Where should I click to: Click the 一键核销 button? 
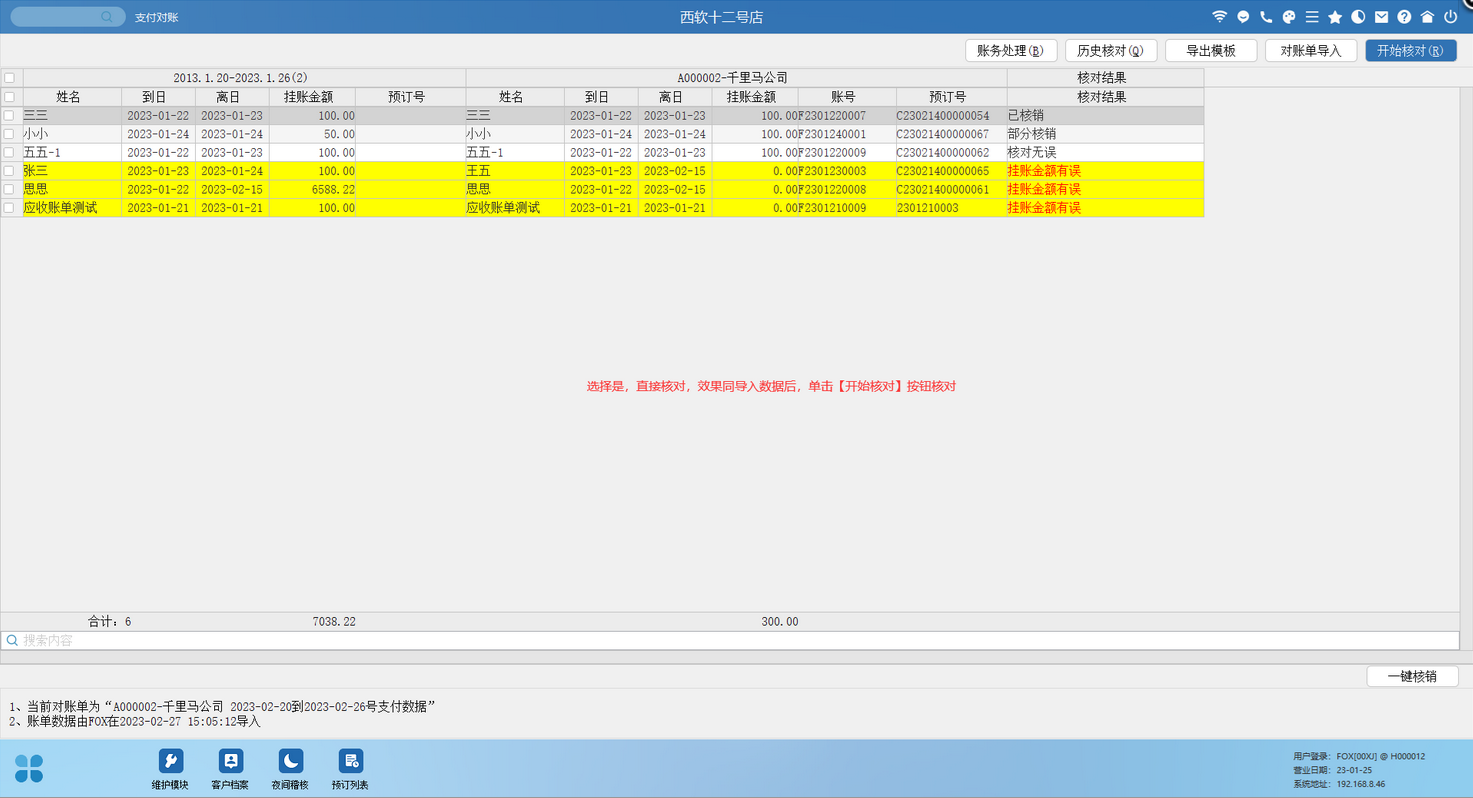1411,677
